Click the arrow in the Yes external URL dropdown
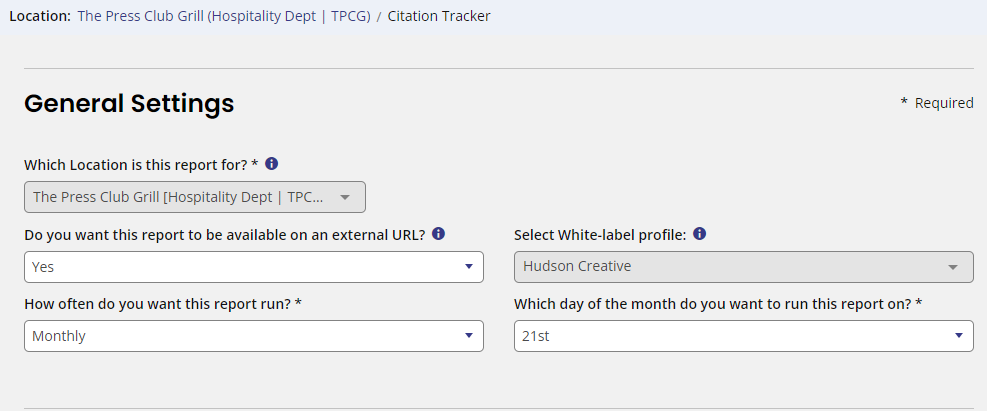This screenshot has width=987, height=411. 468,266
